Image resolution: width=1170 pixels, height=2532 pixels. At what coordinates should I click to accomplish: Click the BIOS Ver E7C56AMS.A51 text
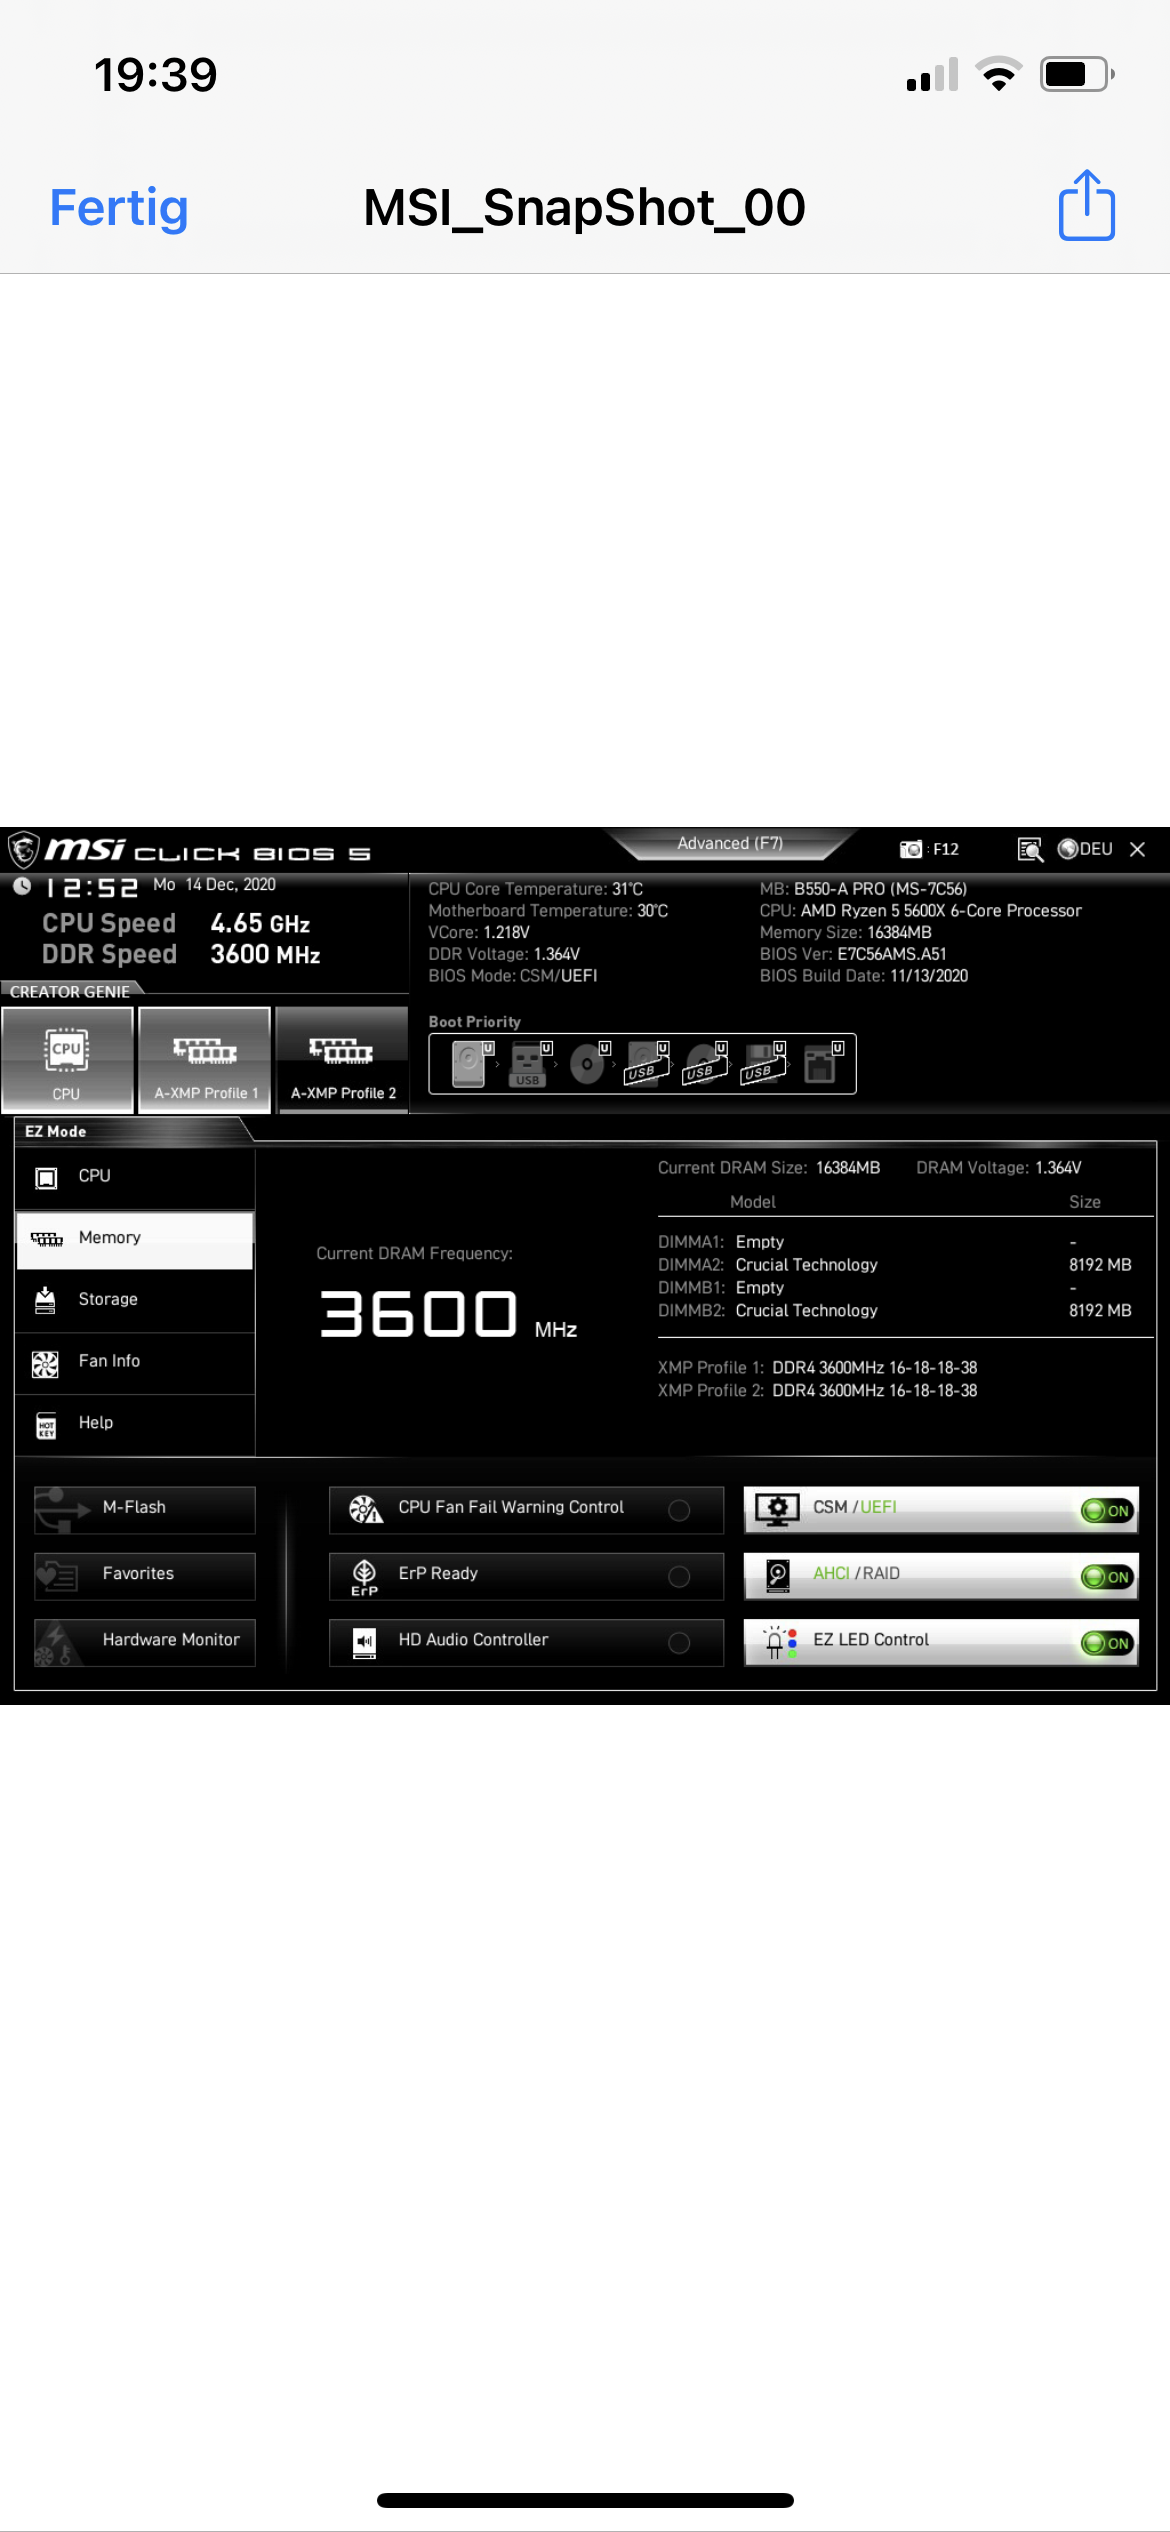click(852, 954)
